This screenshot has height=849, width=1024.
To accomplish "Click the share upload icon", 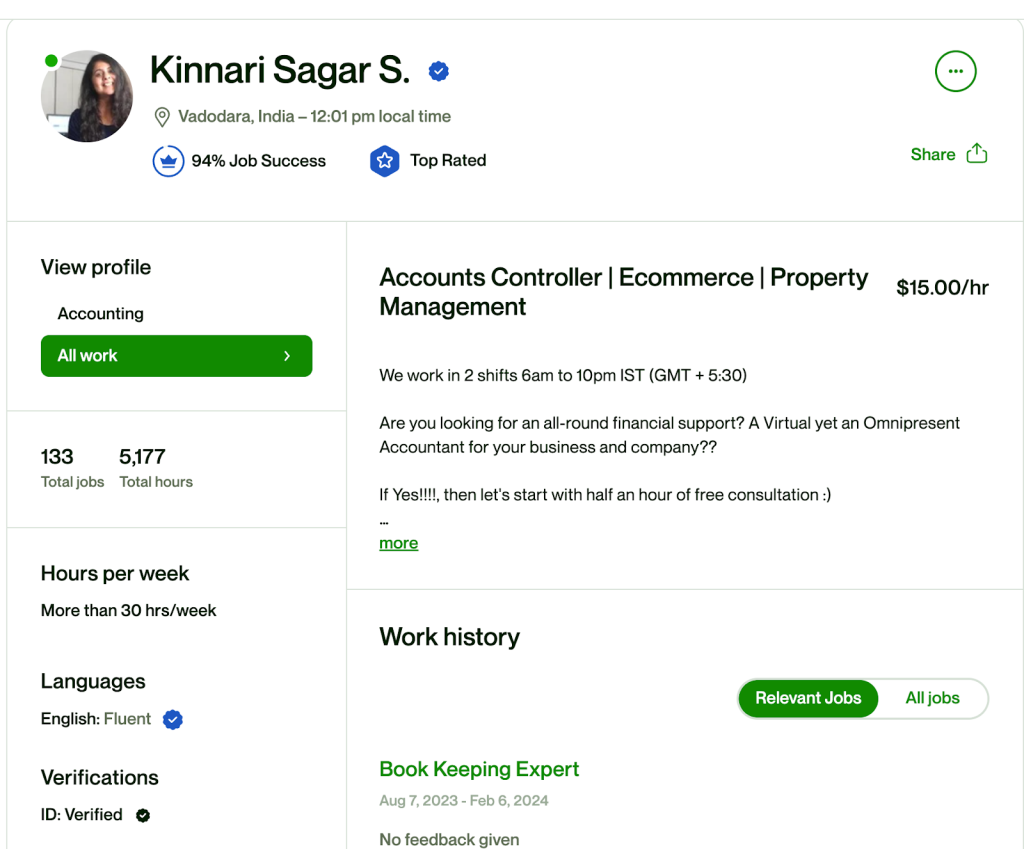I will 977,154.
